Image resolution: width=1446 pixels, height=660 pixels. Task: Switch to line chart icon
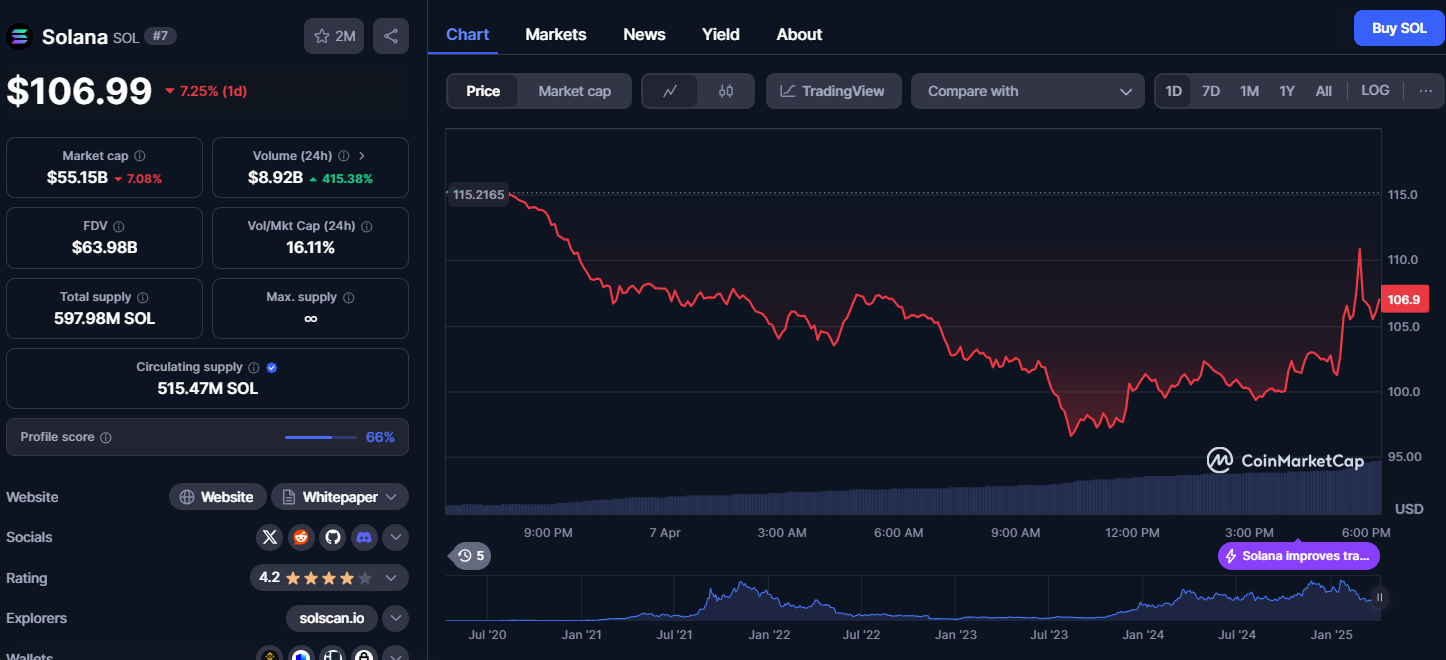(x=671, y=91)
